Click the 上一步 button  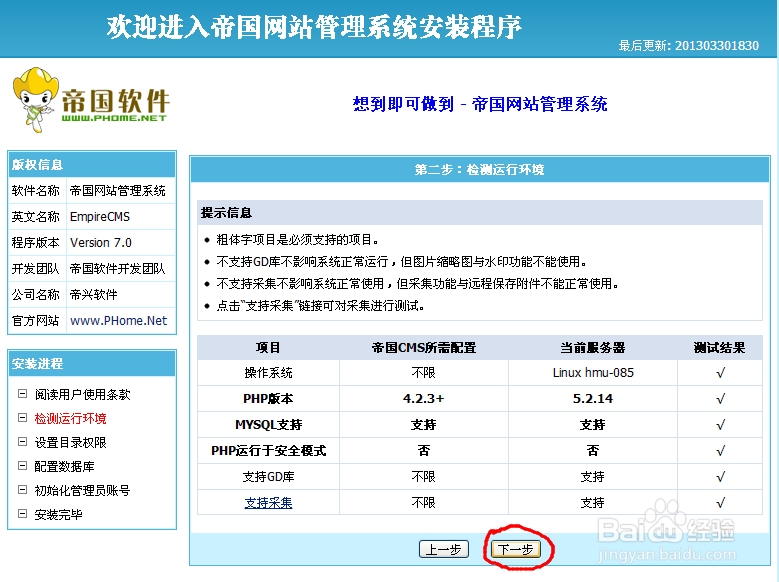(x=444, y=549)
